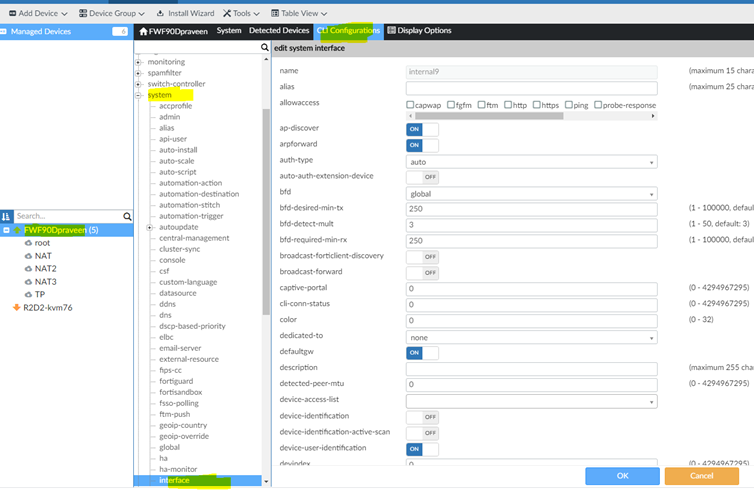The width and height of the screenshot is (754, 490).
Task: Click the bfd-desired-min-tx field
Action: (531, 209)
